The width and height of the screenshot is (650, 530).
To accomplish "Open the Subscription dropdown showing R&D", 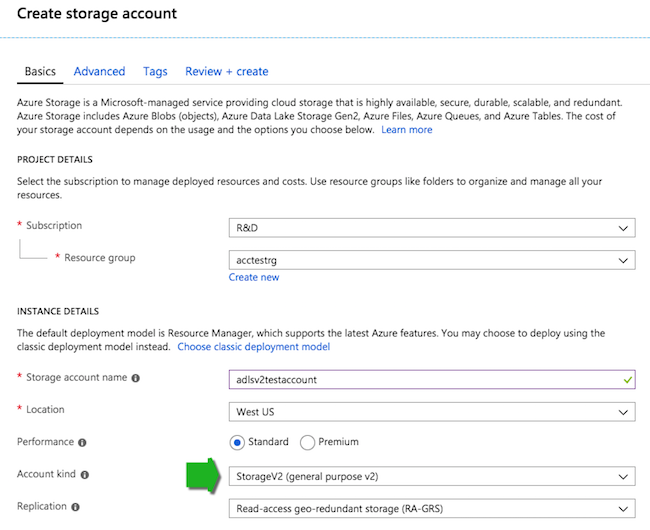I will point(431,227).
